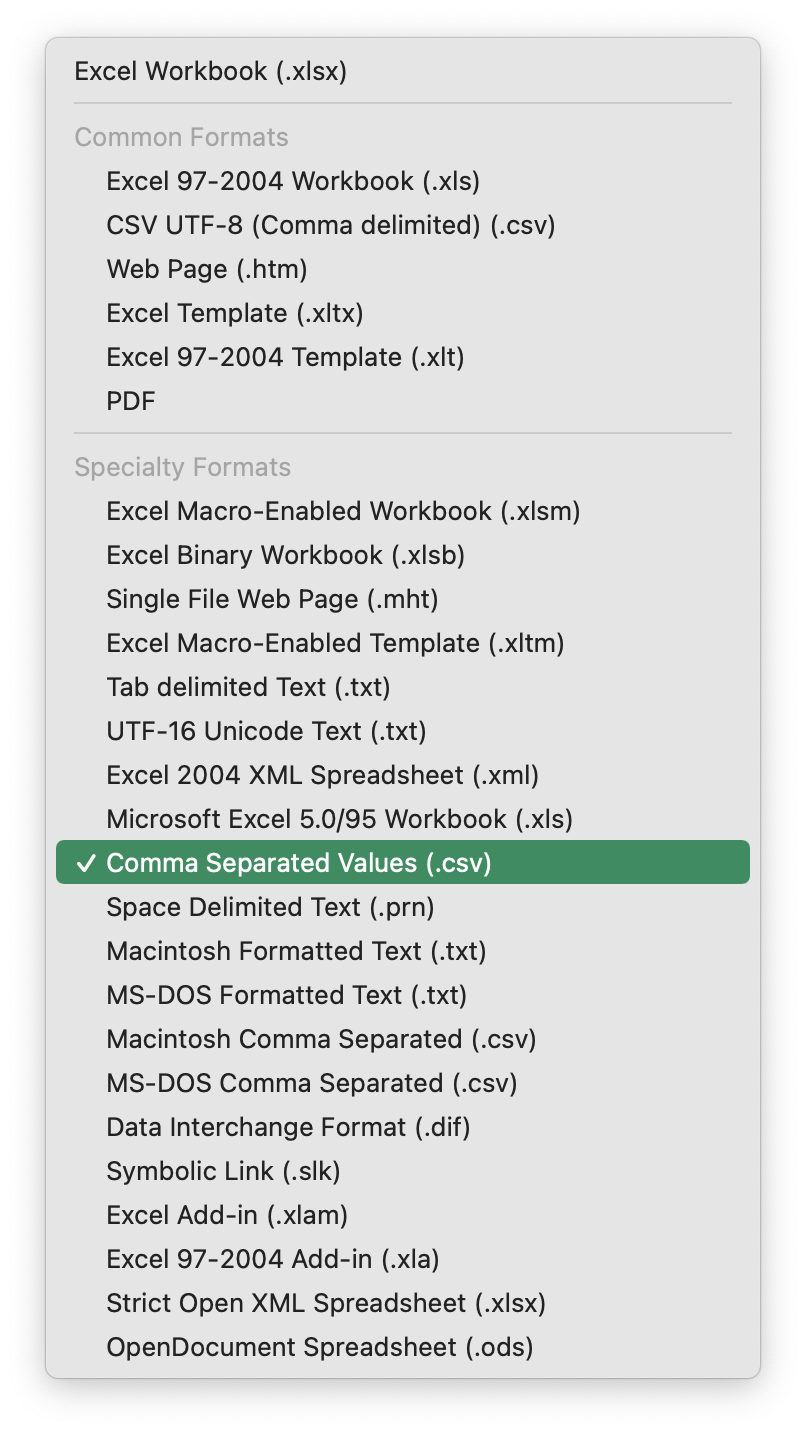
Task: Select Web Page (.htm) format
Action: tap(207, 270)
